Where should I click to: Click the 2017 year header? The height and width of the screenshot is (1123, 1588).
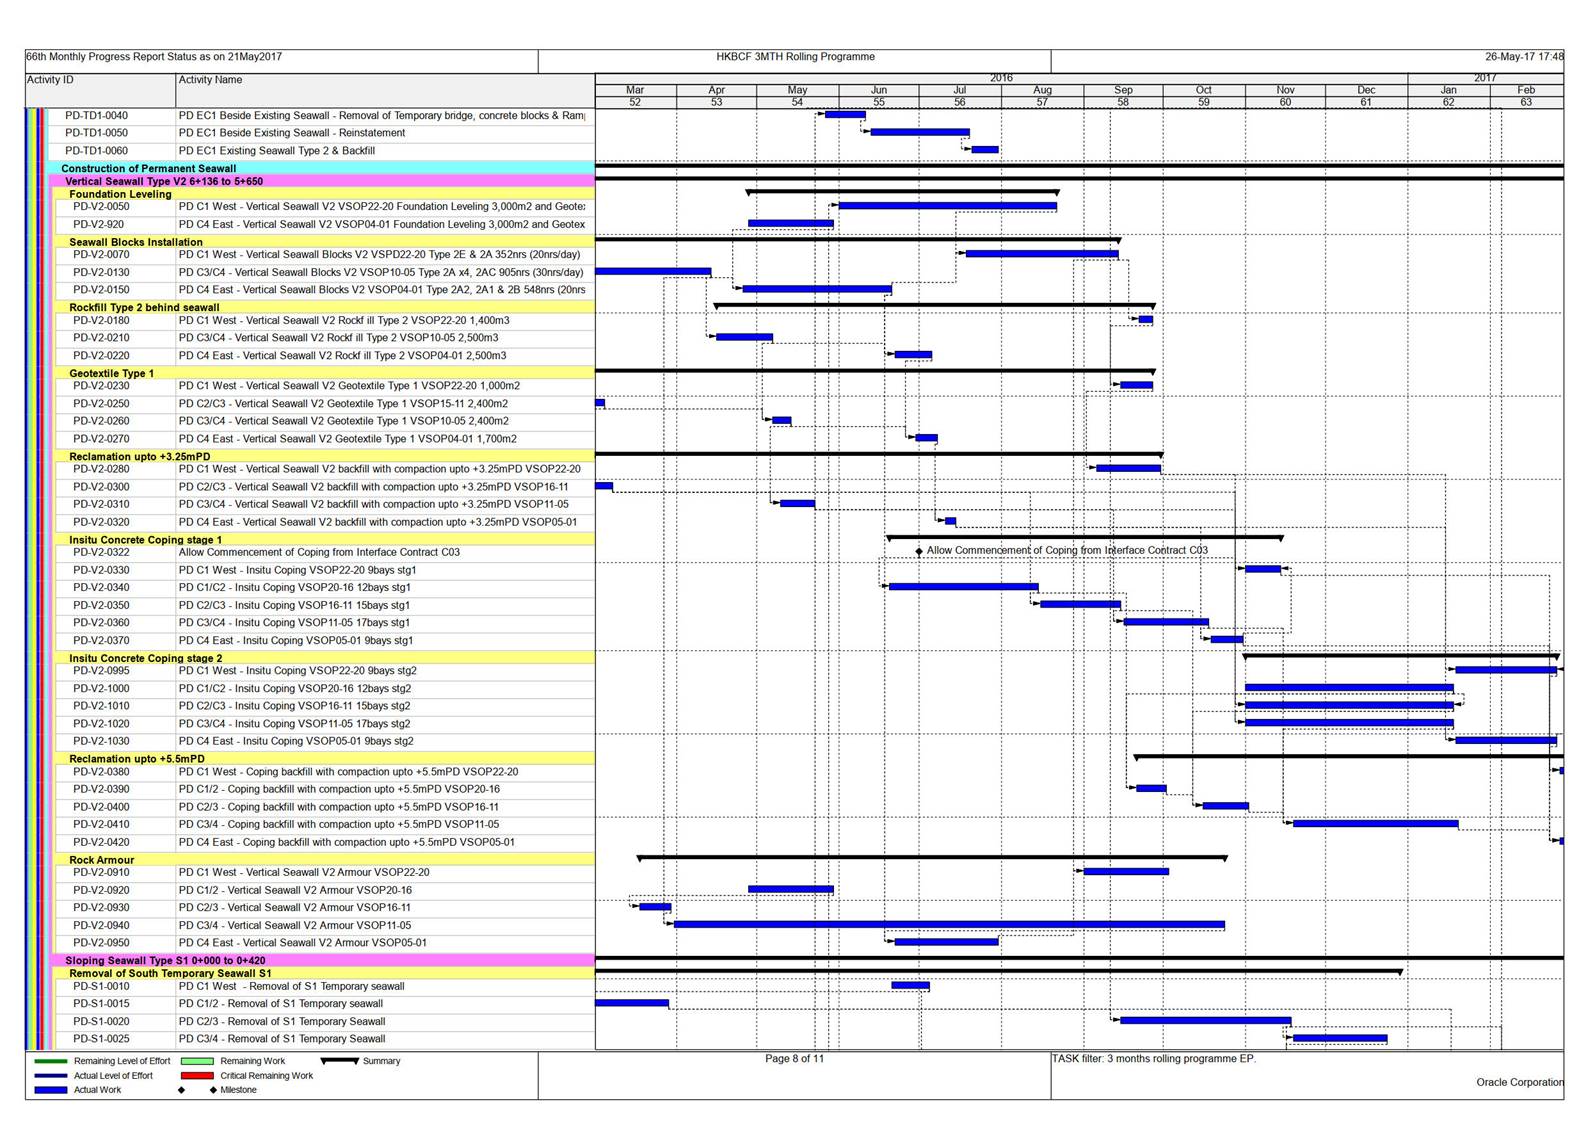[x=1485, y=78]
